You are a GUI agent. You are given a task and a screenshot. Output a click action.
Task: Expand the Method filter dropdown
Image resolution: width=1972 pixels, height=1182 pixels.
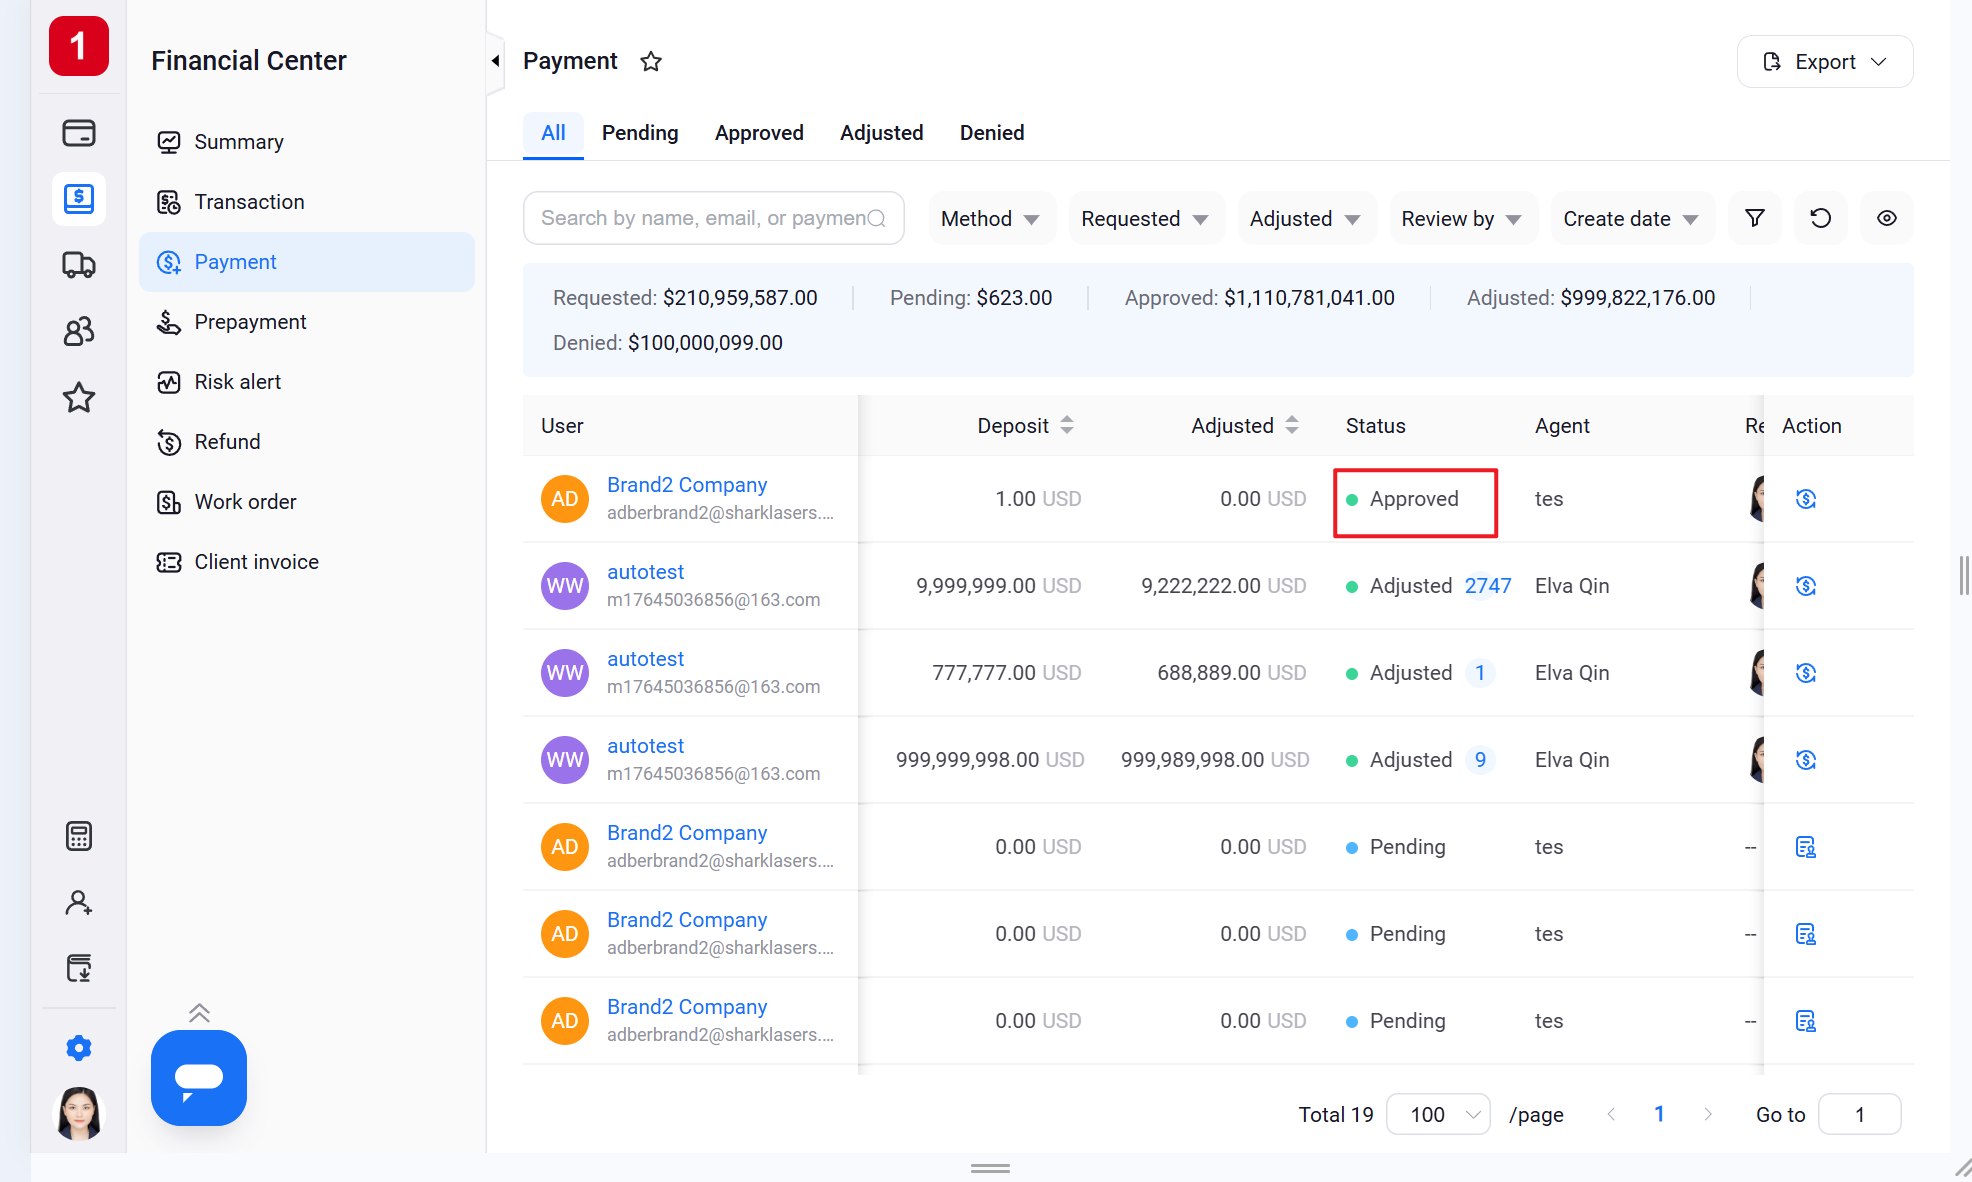pos(991,219)
